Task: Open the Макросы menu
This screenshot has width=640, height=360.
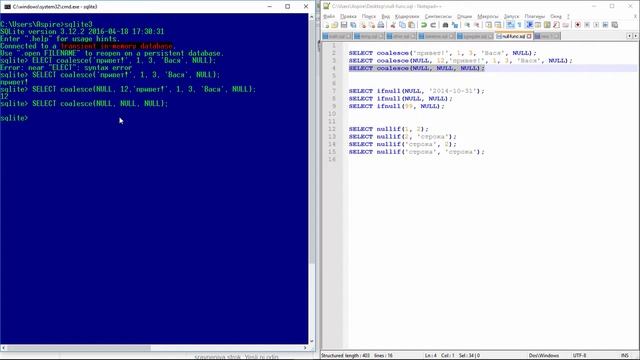Action: pyautogui.click(x=488, y=16)
